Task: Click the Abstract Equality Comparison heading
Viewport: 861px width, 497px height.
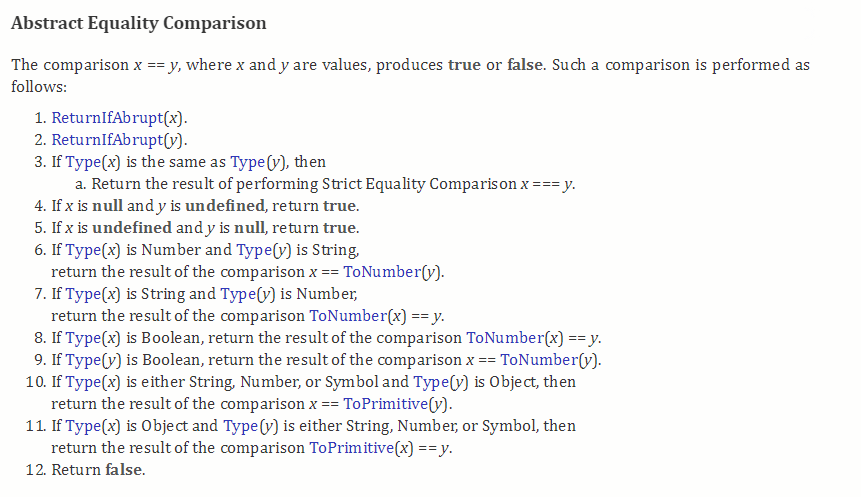Action: (x=139, y=23)
